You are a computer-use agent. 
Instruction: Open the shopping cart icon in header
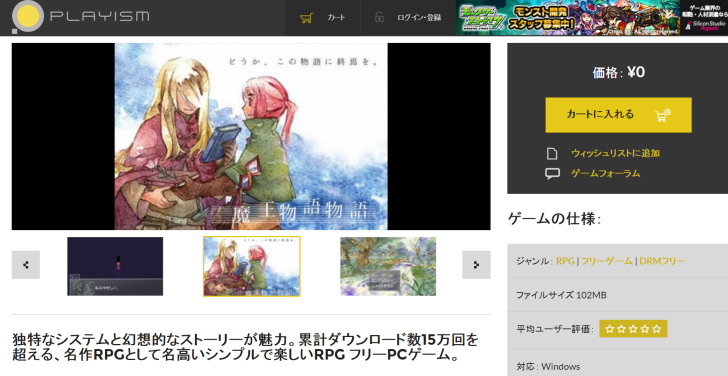point(306,18)
